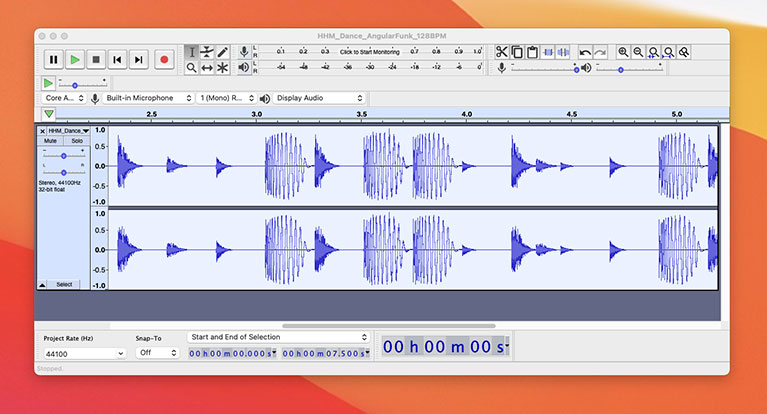Select the Draw pencil tool
This screenshot has width=767, height=414.
coord(223,52)
